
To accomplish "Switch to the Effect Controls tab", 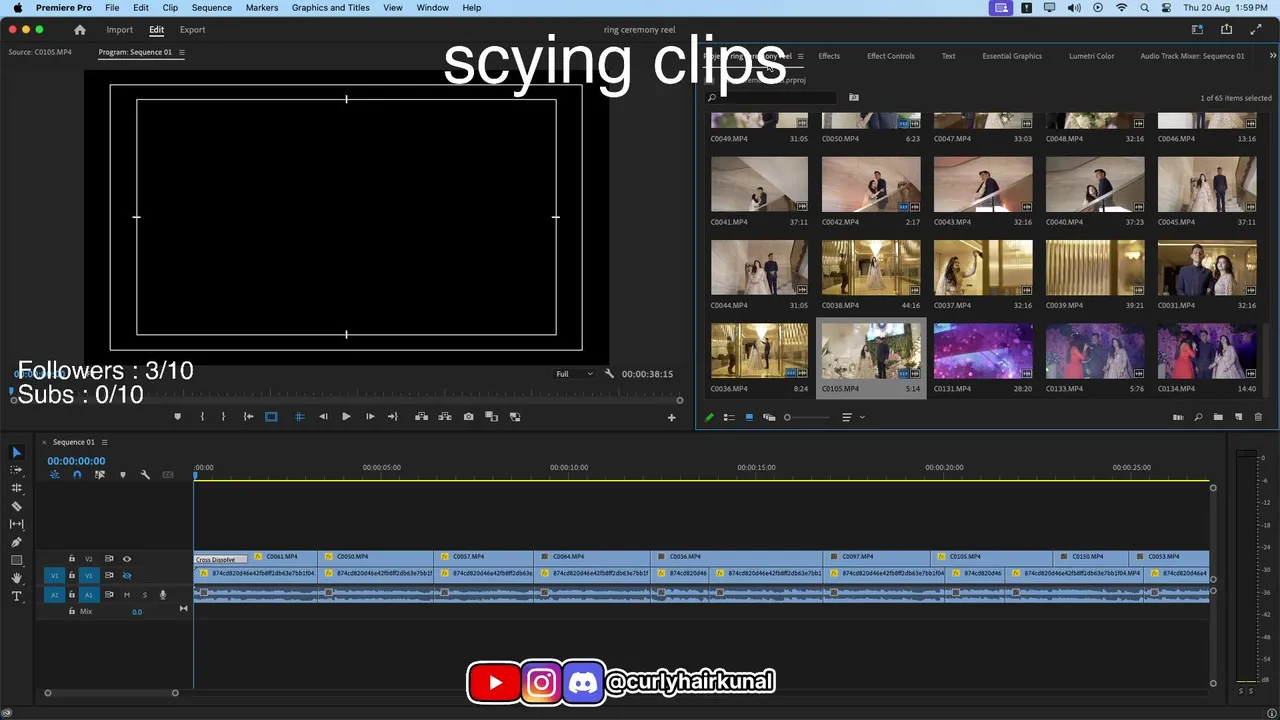I will [890, 56].
